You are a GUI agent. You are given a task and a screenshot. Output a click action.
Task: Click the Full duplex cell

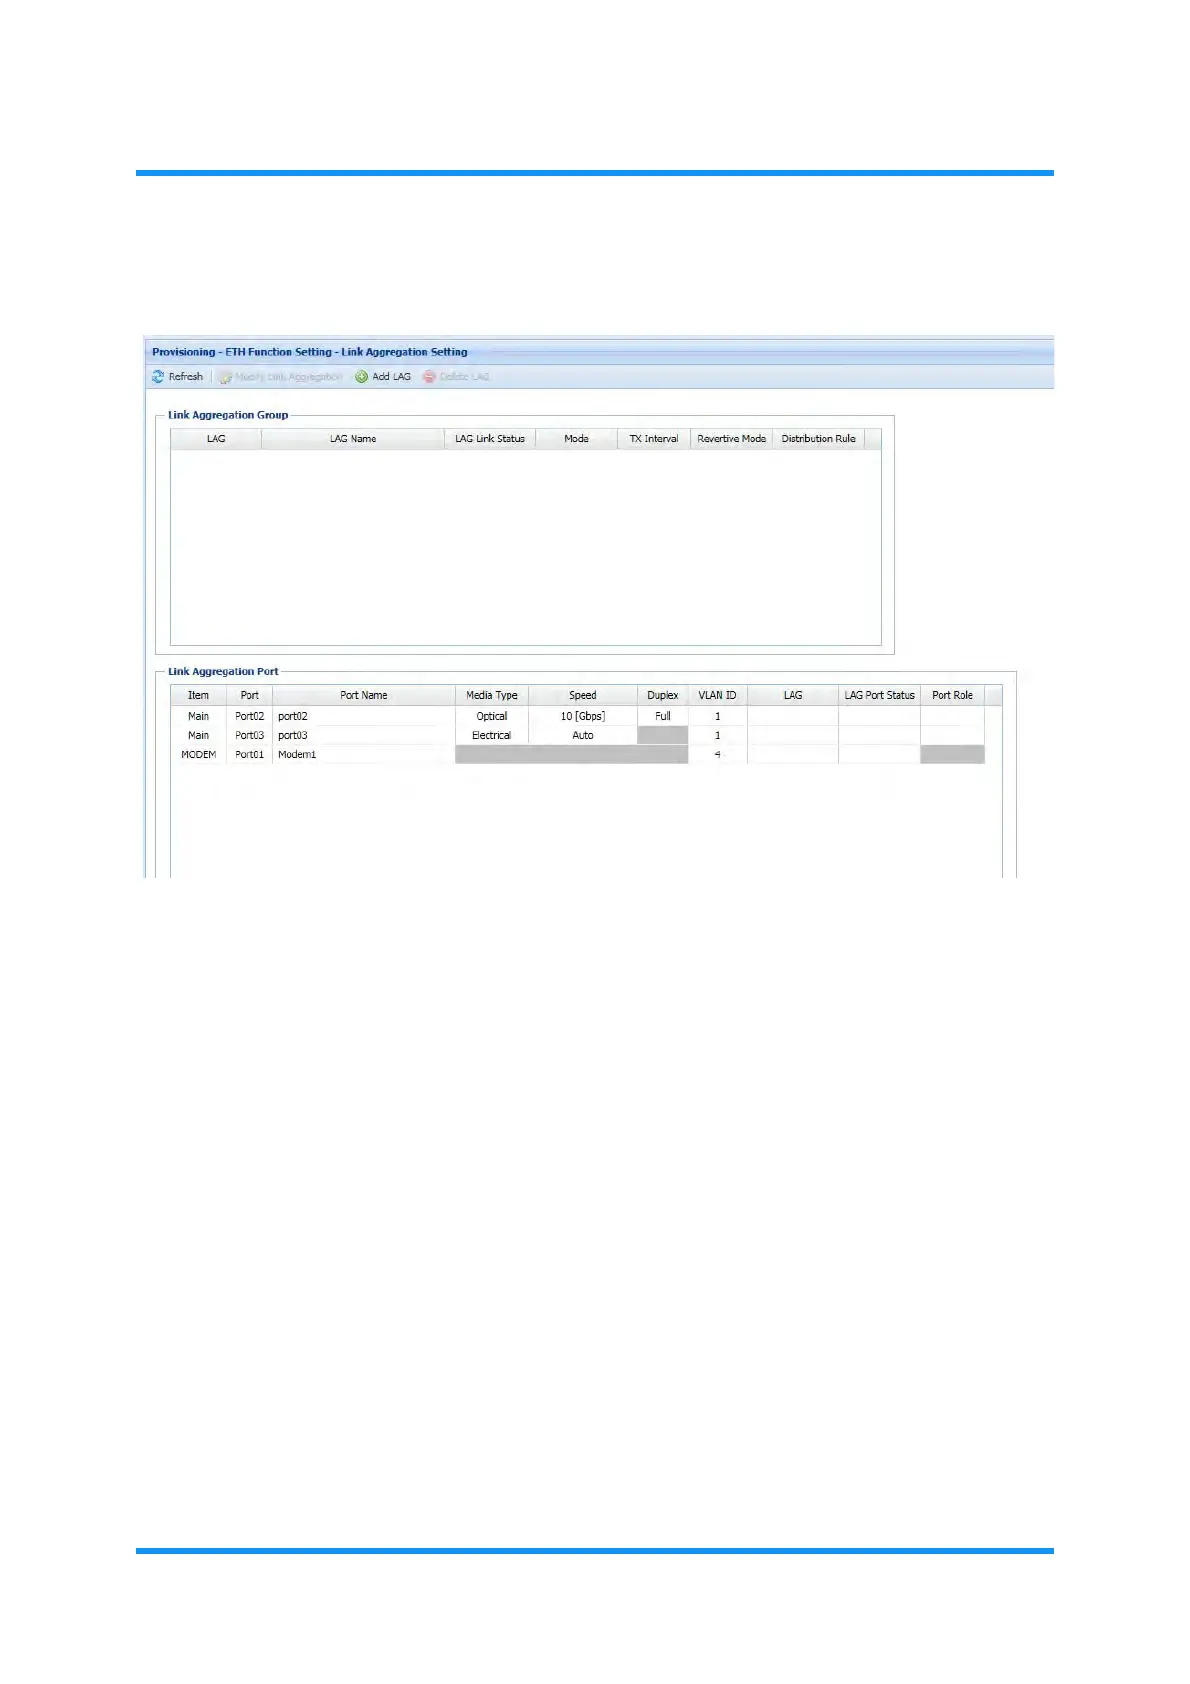point(663,717)
